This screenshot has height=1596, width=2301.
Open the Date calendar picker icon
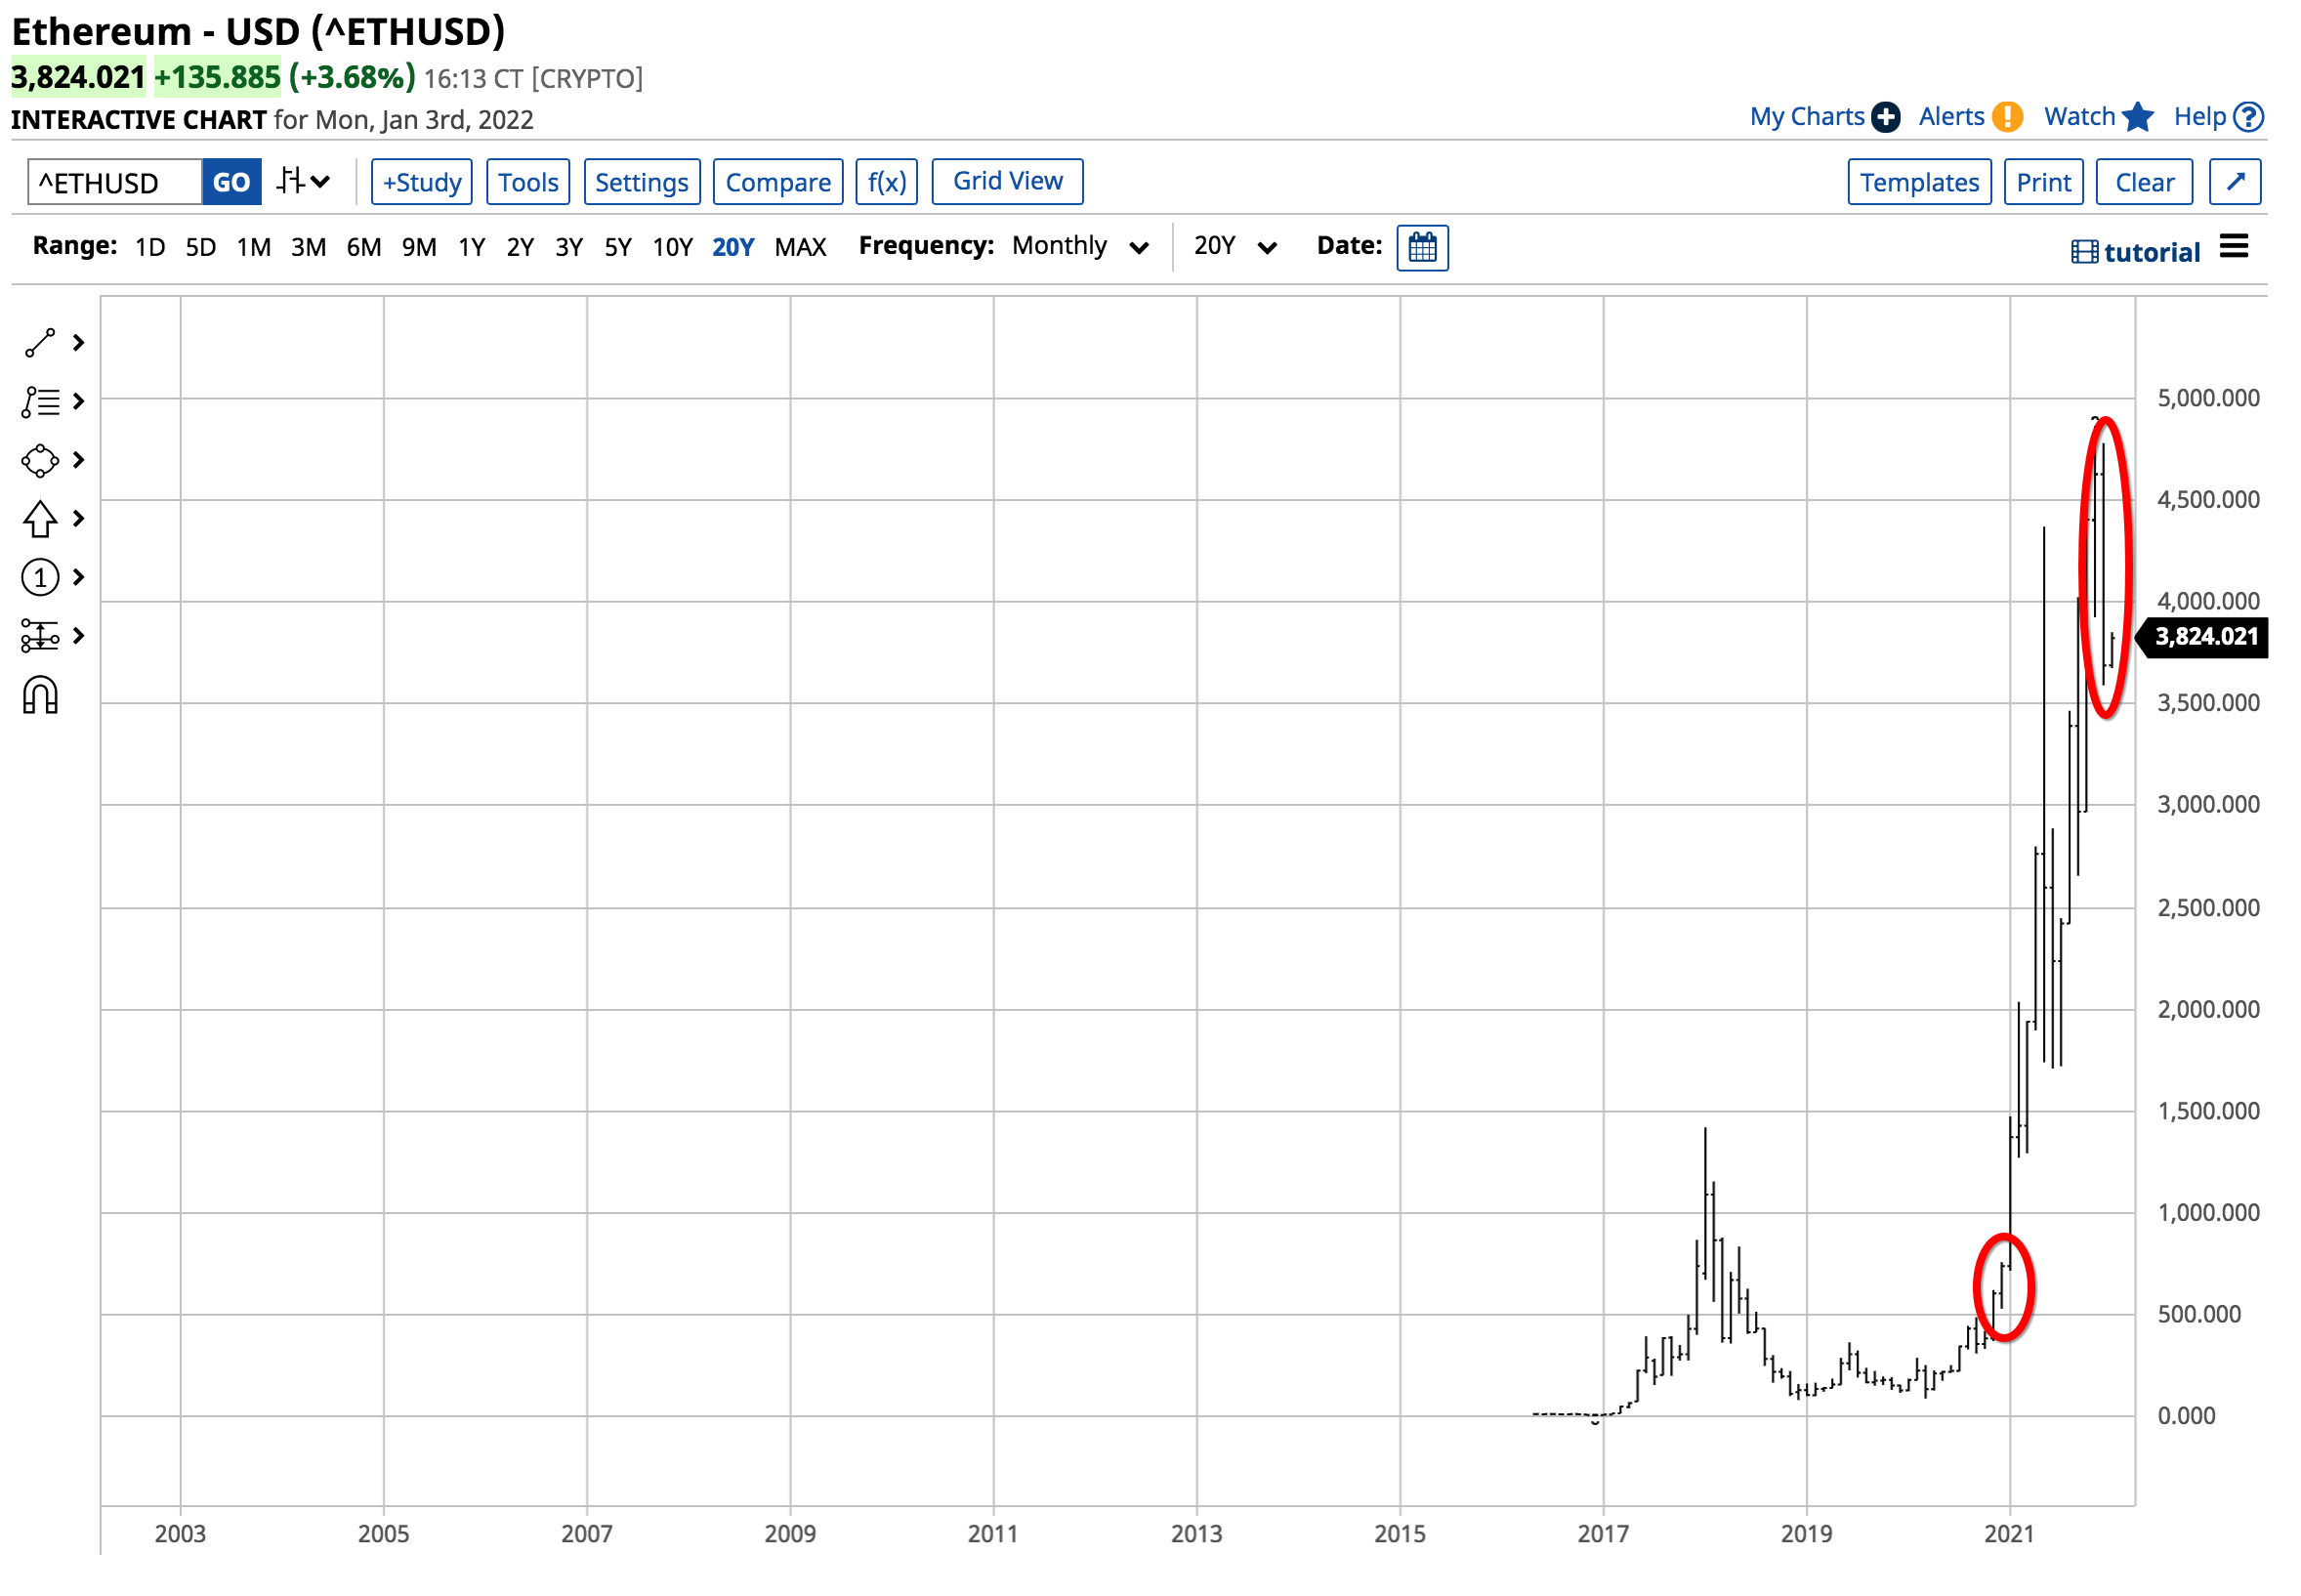[1423, 247]
